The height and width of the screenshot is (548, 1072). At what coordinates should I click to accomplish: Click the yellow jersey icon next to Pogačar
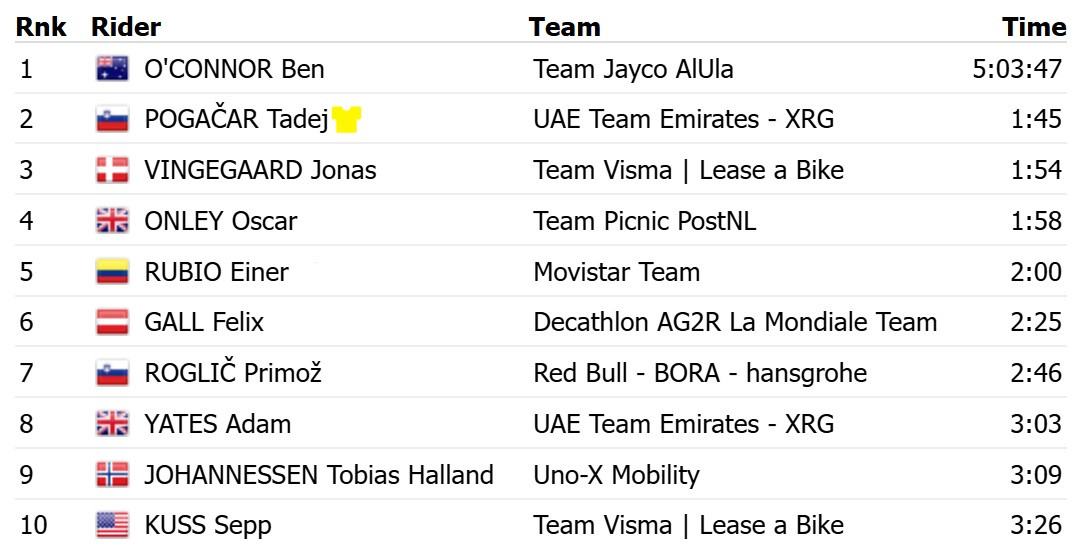347,120
